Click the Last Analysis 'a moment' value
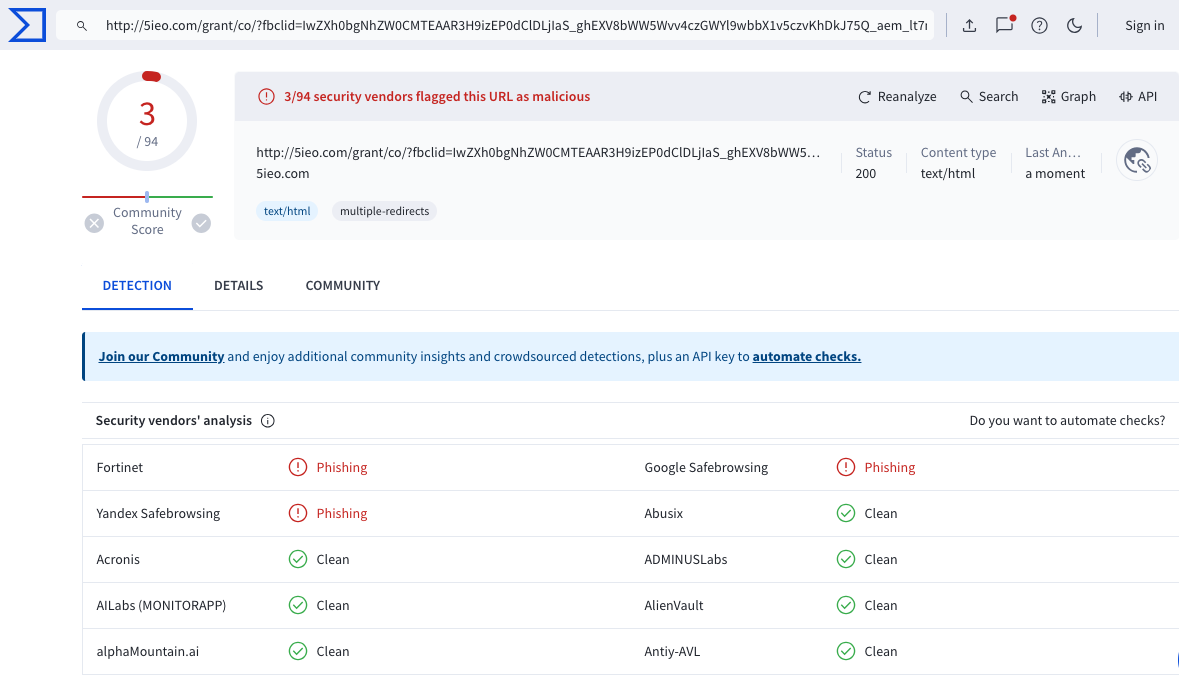This screenshot has height=675, width=1179. click(x=1055, y=174)
